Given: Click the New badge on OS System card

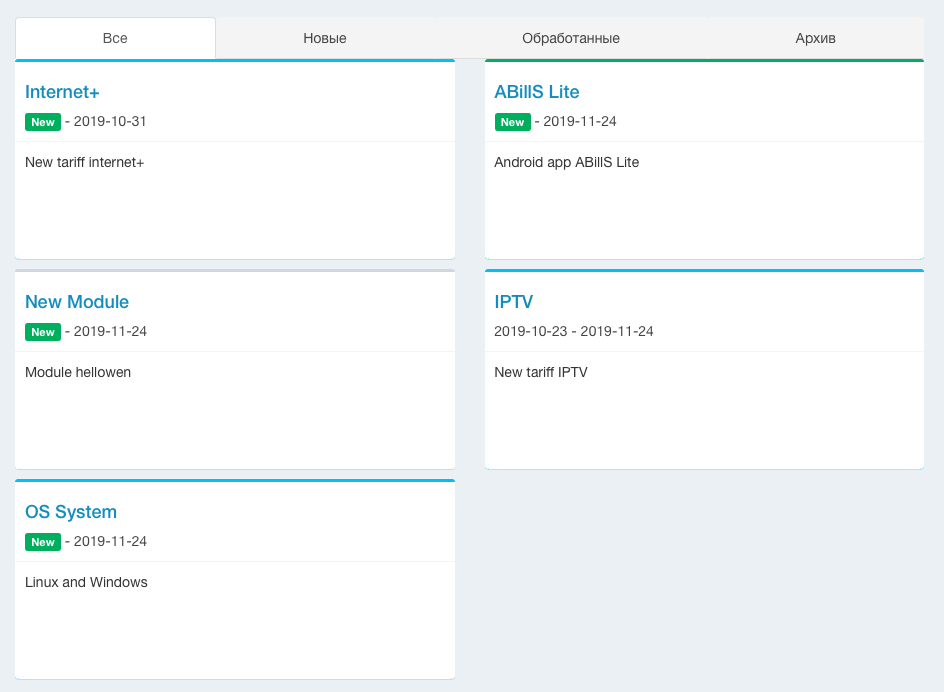Looking at the screenshot, I should click(43, 542).
